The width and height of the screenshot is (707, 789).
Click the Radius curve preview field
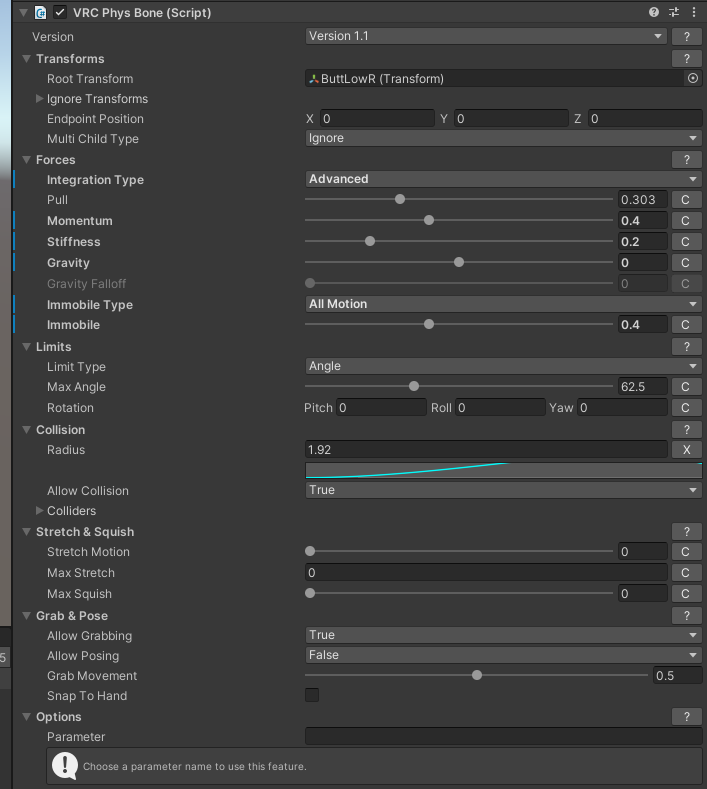(503, 470)
